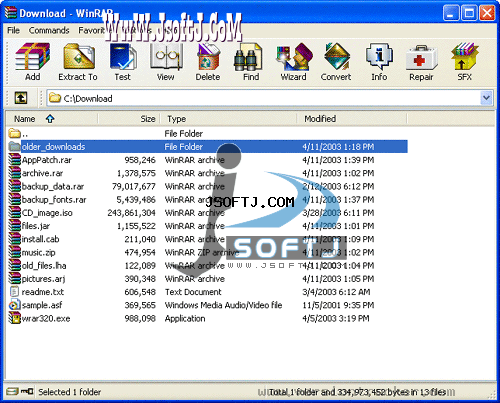The width and height of the screenshot is (500, 403).
Task: Click the key icon in status bar
Action: [27, 391]
